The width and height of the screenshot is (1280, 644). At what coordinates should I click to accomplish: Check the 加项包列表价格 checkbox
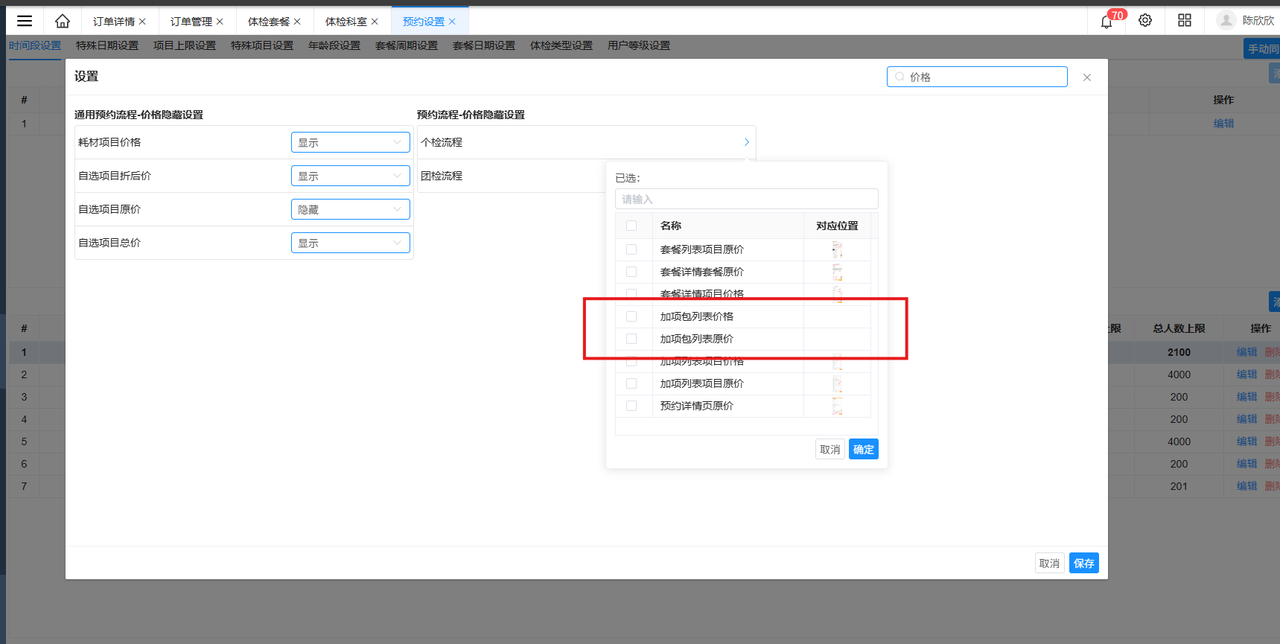tap(631, 317)
